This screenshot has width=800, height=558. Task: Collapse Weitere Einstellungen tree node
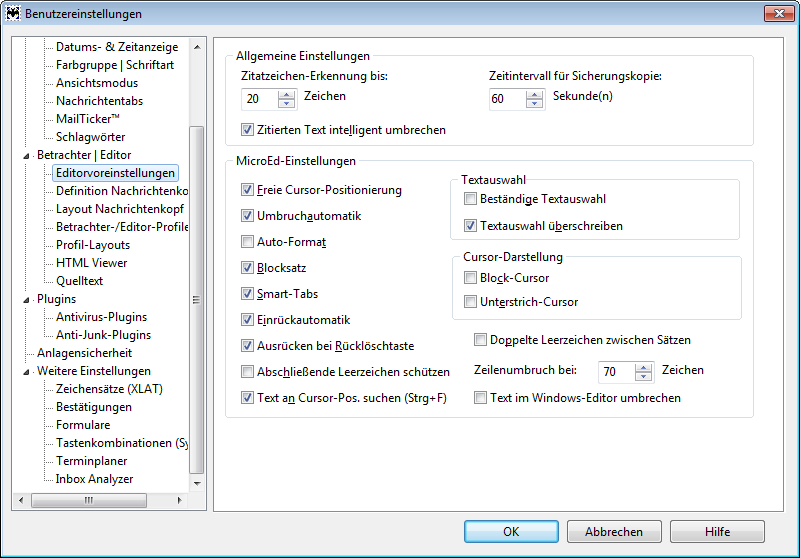pyautogui.click(x=26, y=372)
